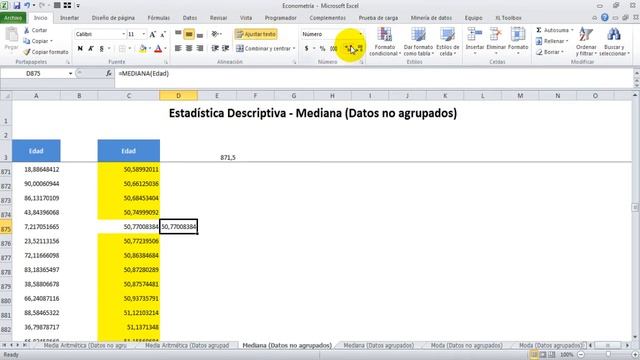
Task: Align text right in the cell
Action: pyautogui.click(x=200, y=49)
